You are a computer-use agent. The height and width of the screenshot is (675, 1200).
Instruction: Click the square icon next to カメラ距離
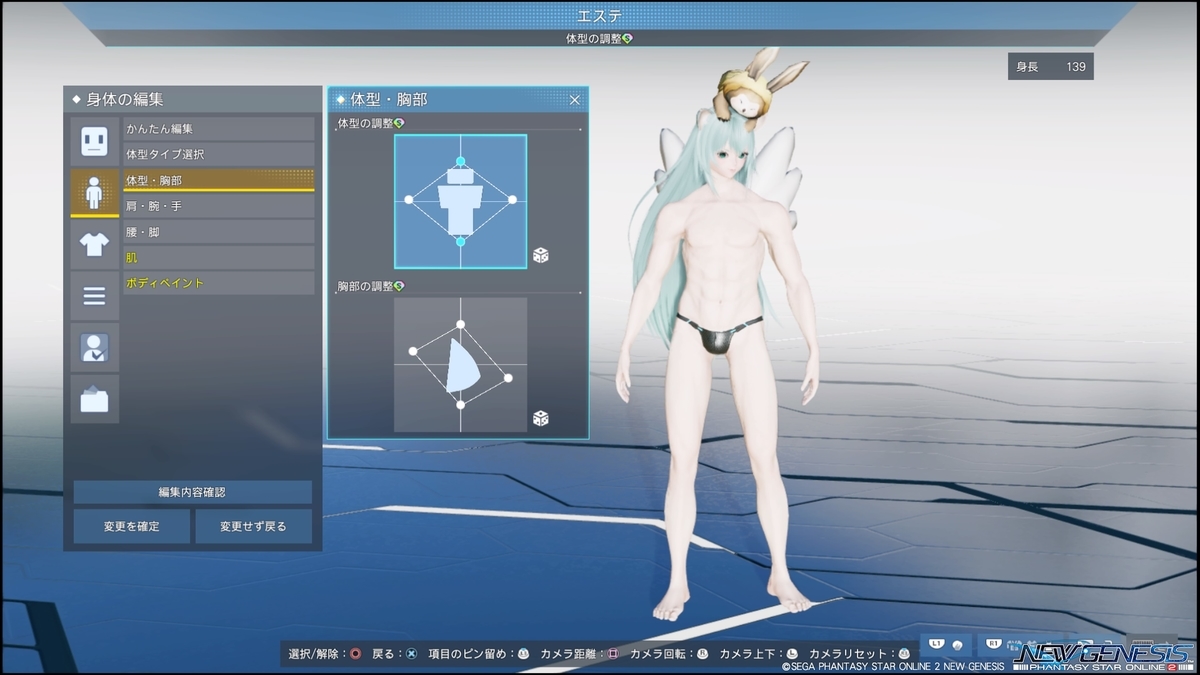[x=613, y=653]
